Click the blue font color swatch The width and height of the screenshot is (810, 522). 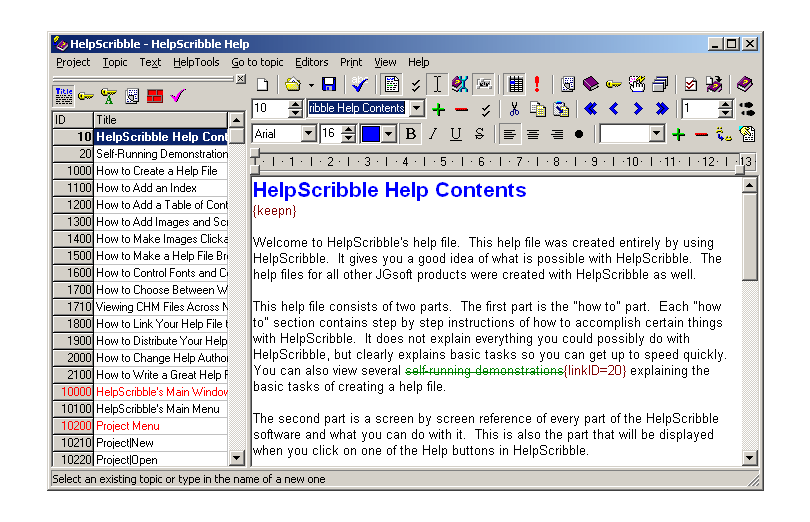click(371, 134)
